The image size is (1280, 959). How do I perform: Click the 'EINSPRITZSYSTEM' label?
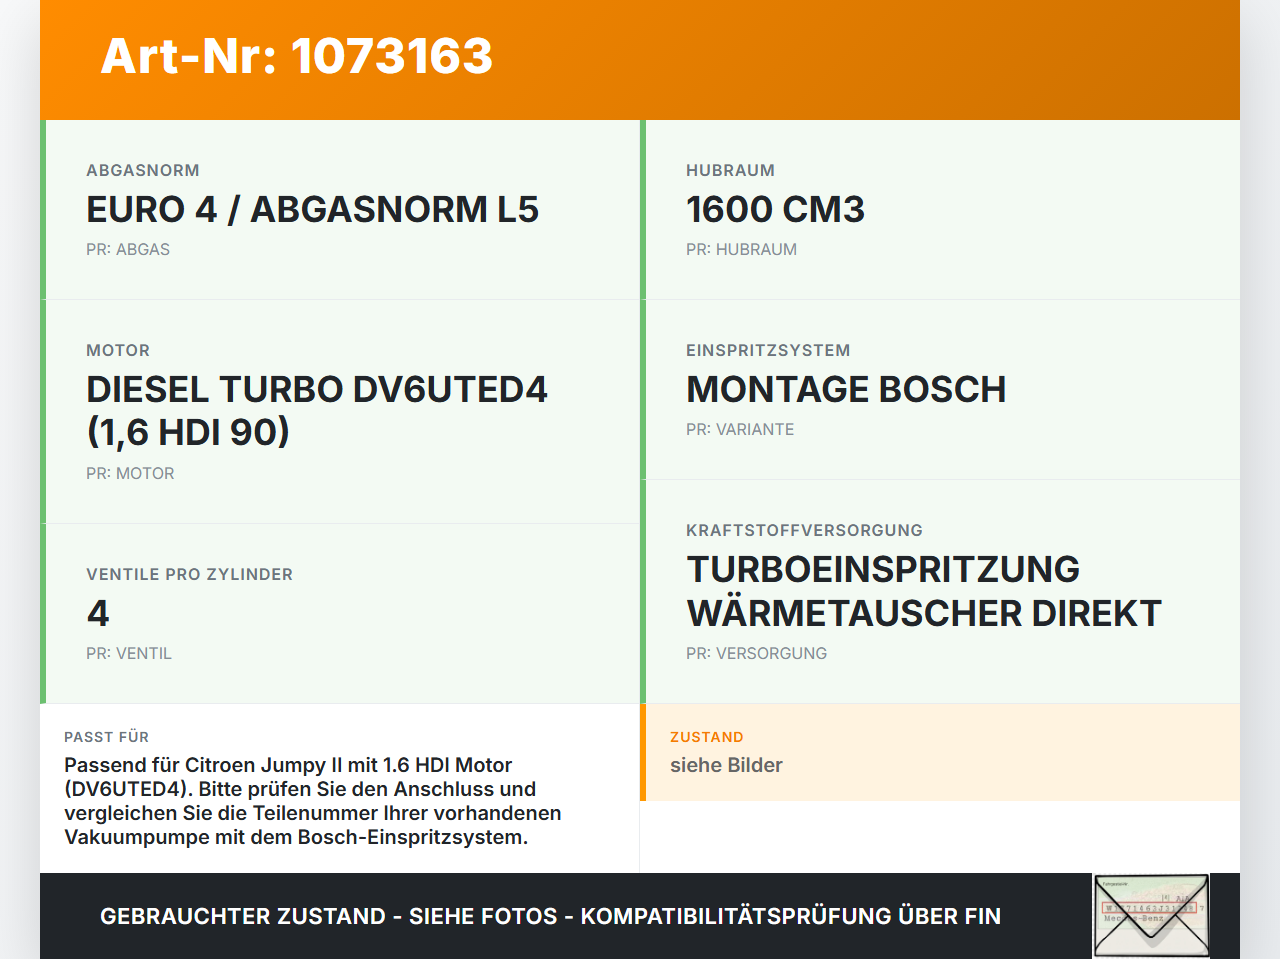768,351
